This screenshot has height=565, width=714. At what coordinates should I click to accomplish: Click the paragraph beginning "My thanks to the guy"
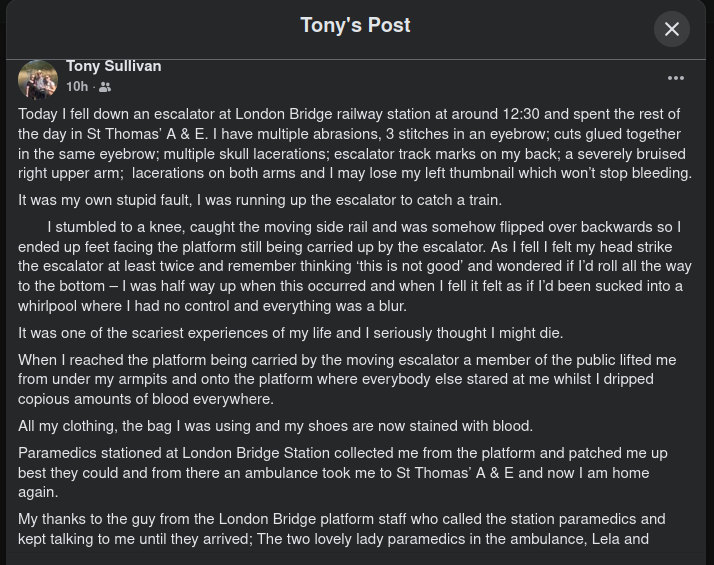point(342,529)
